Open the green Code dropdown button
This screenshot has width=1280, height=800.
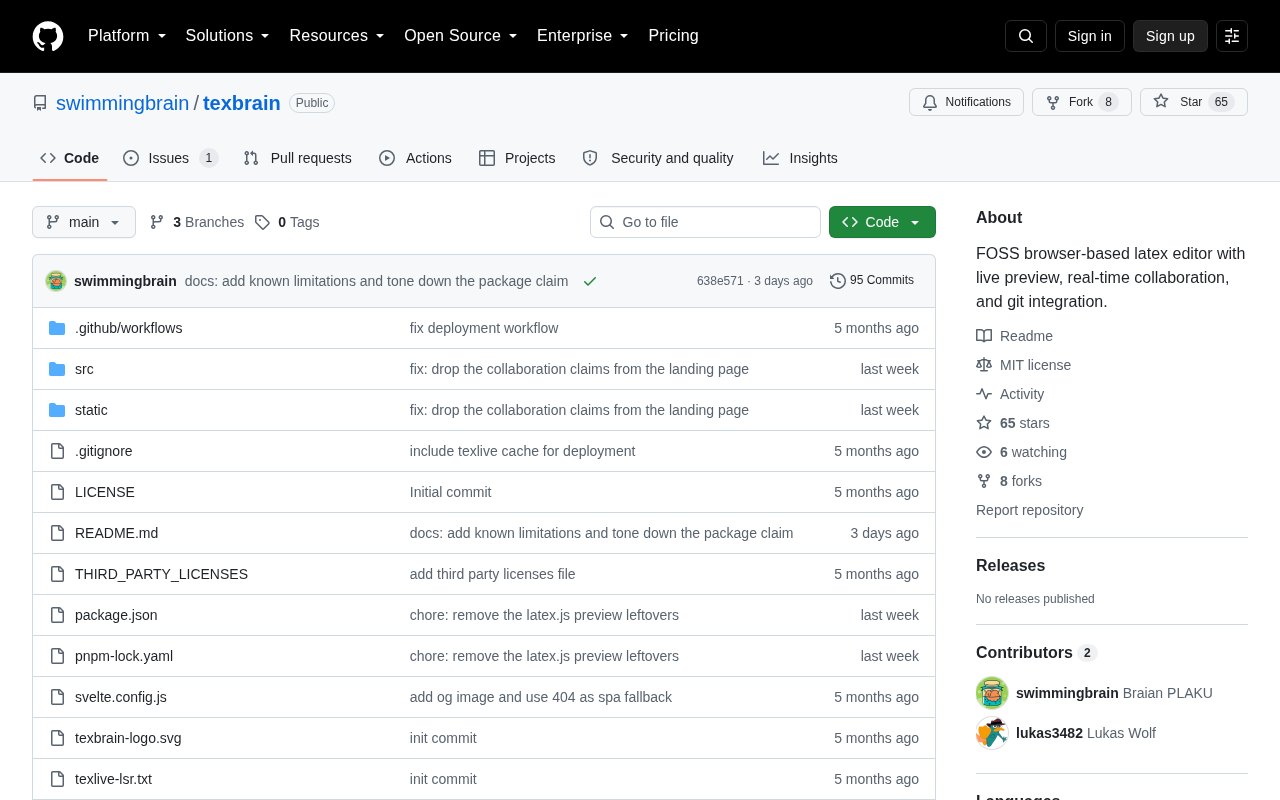point(882,222)
